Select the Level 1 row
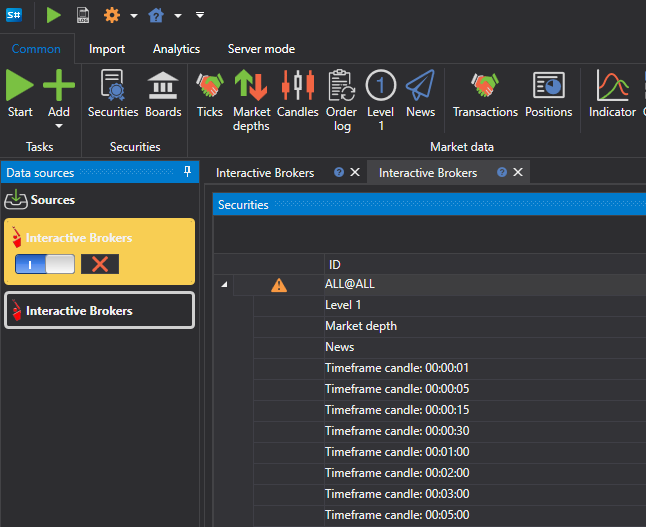The height and width of the screenshot is (527, 646). [x=449, y=305]
